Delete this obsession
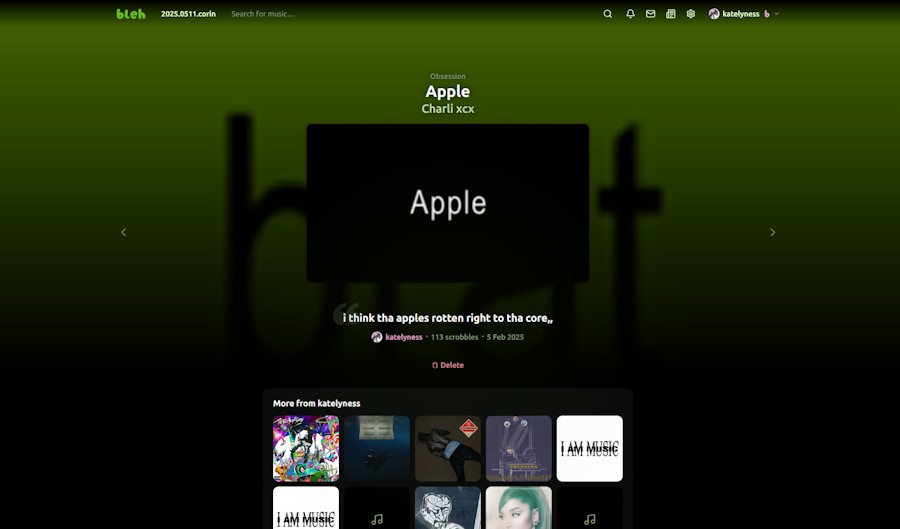Image resolution: width=900 pixels, height=529 pixels. [x=448, y=365]
